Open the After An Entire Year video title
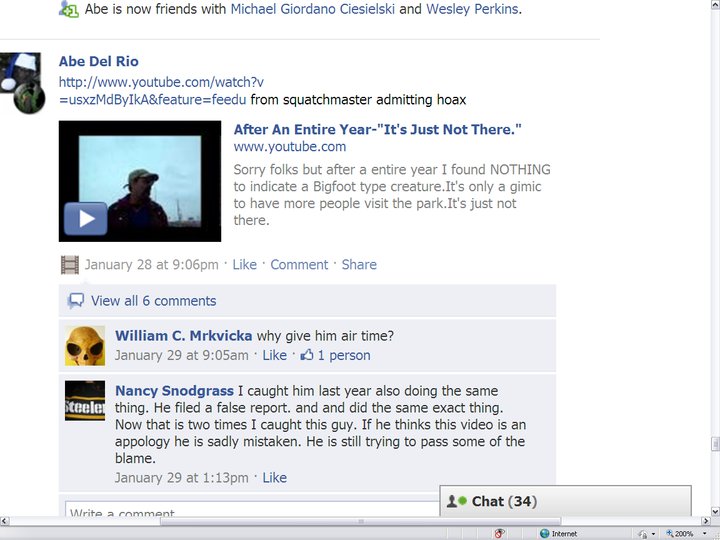Screen dimensions: 720x540 (x=377, y=129)
